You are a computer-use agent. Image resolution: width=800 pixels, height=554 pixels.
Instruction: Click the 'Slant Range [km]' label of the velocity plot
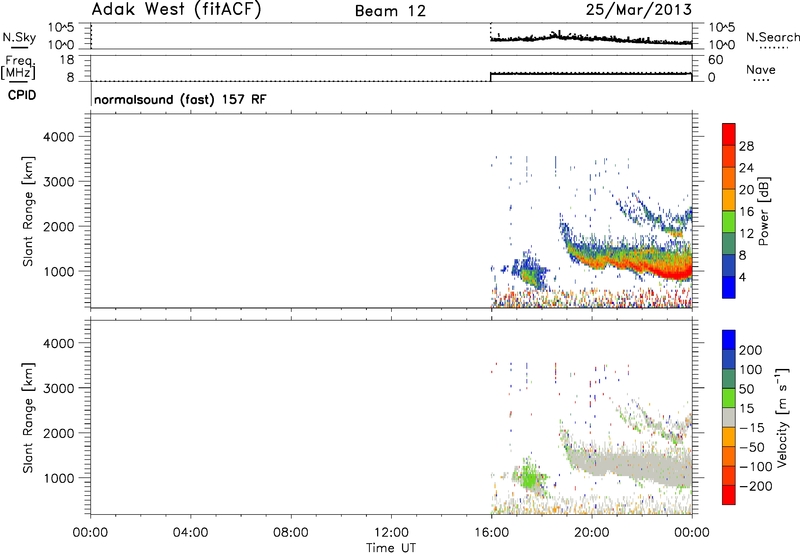click(x=28, y=418)
